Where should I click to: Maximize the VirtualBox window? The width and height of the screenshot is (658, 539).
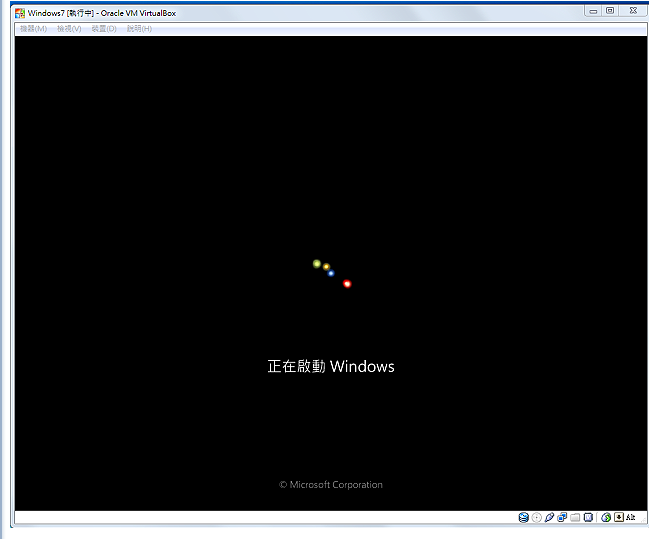[x=610, y=11]
